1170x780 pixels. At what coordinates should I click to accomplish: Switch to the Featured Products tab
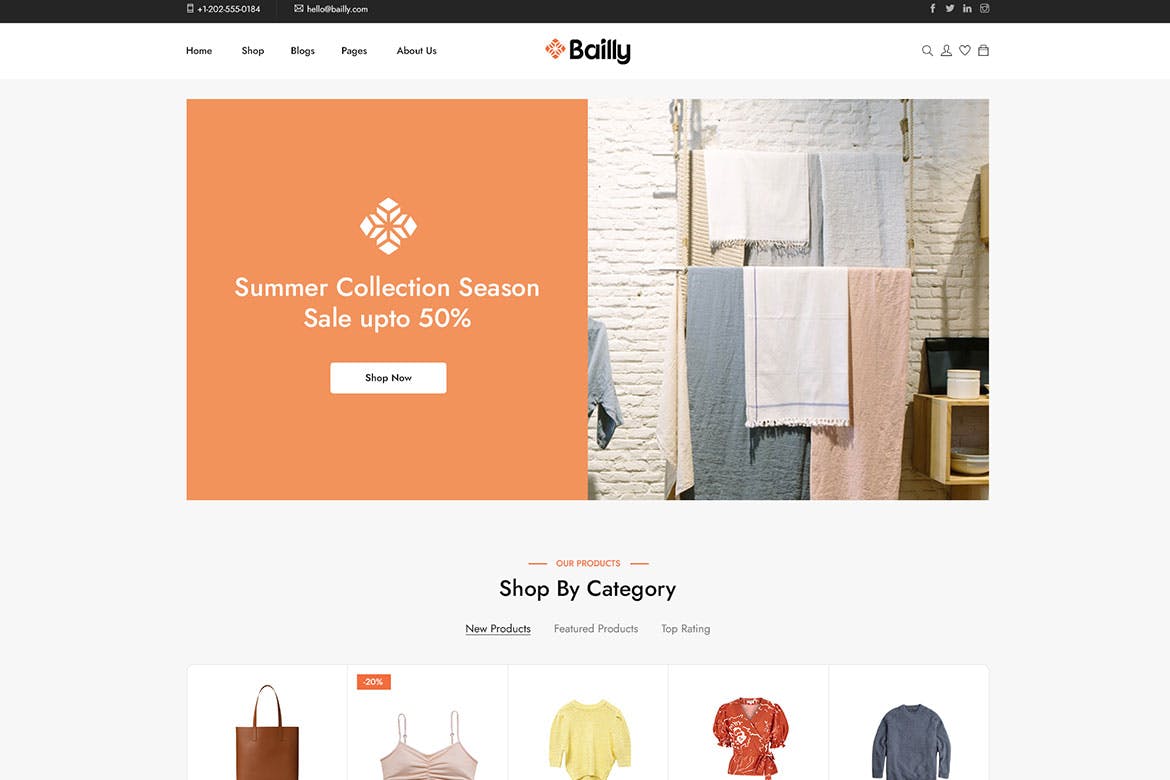595,628
